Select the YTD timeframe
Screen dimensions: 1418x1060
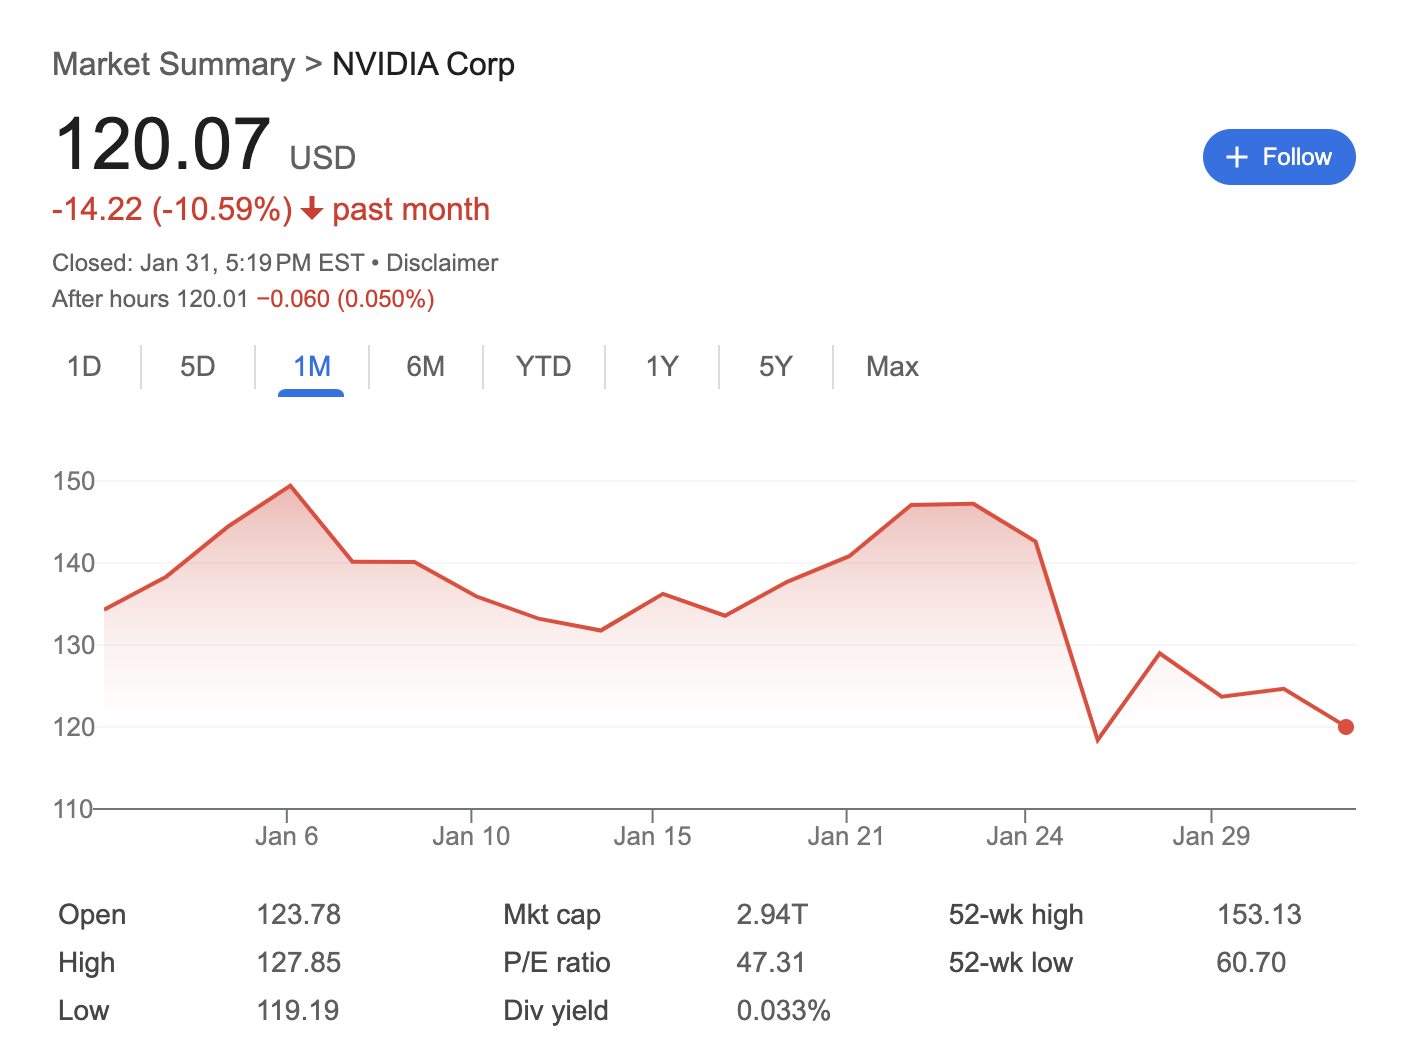(543, 366)
